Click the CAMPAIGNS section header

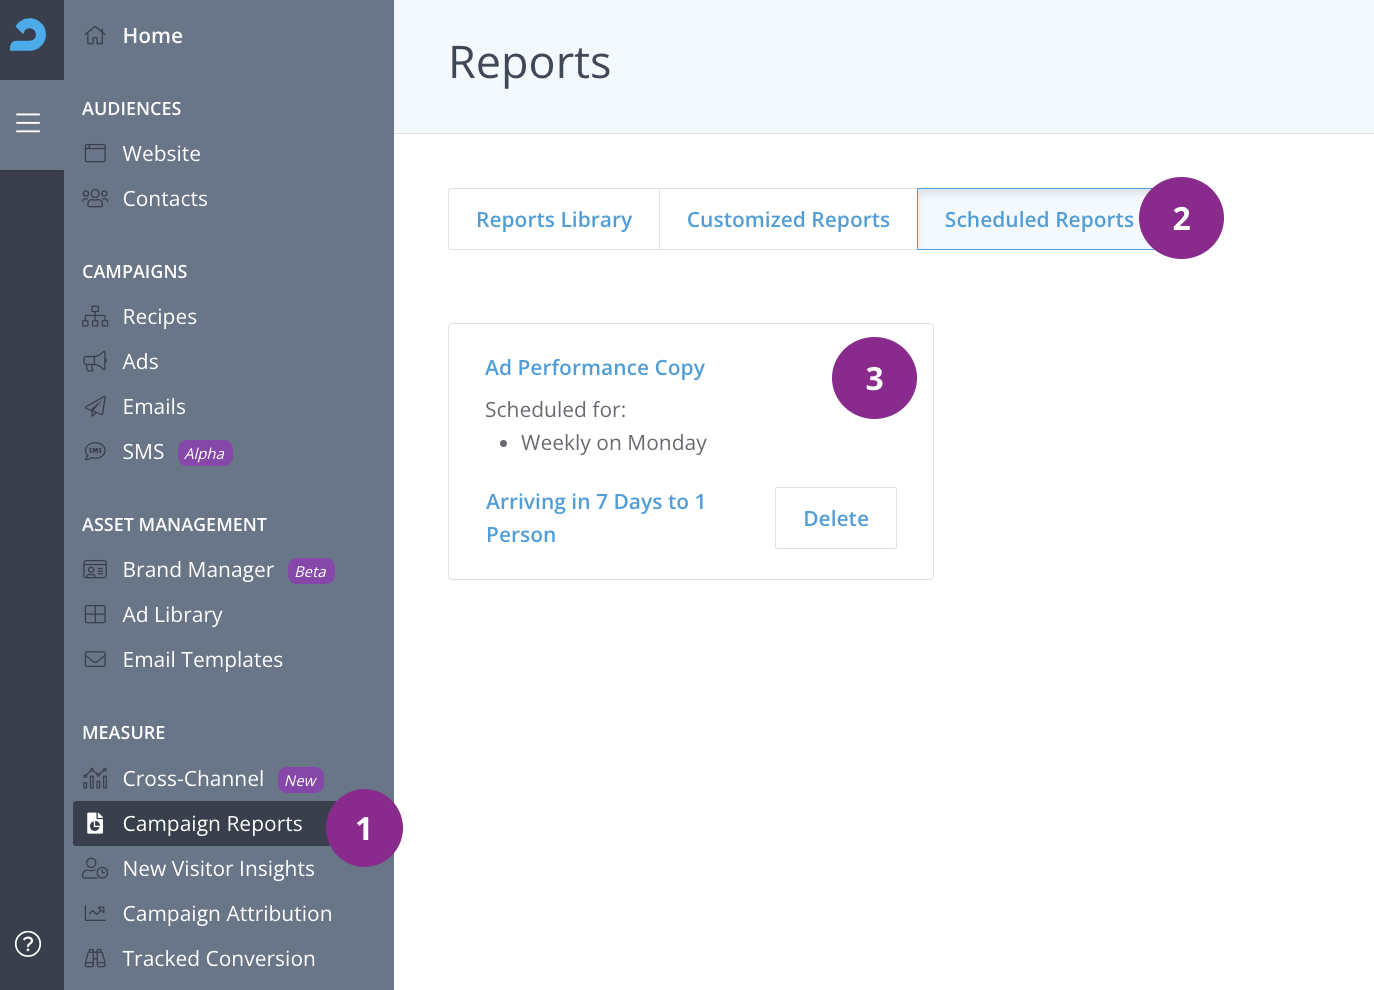point(135,271)
